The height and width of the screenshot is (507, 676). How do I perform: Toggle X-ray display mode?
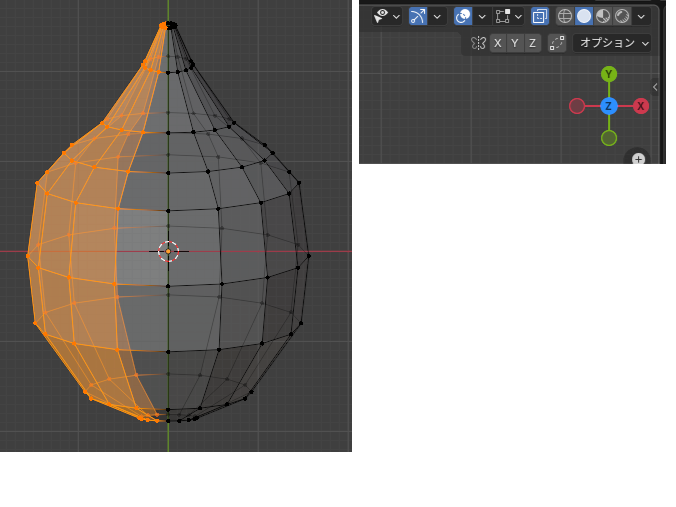click(x=540, y=16)
